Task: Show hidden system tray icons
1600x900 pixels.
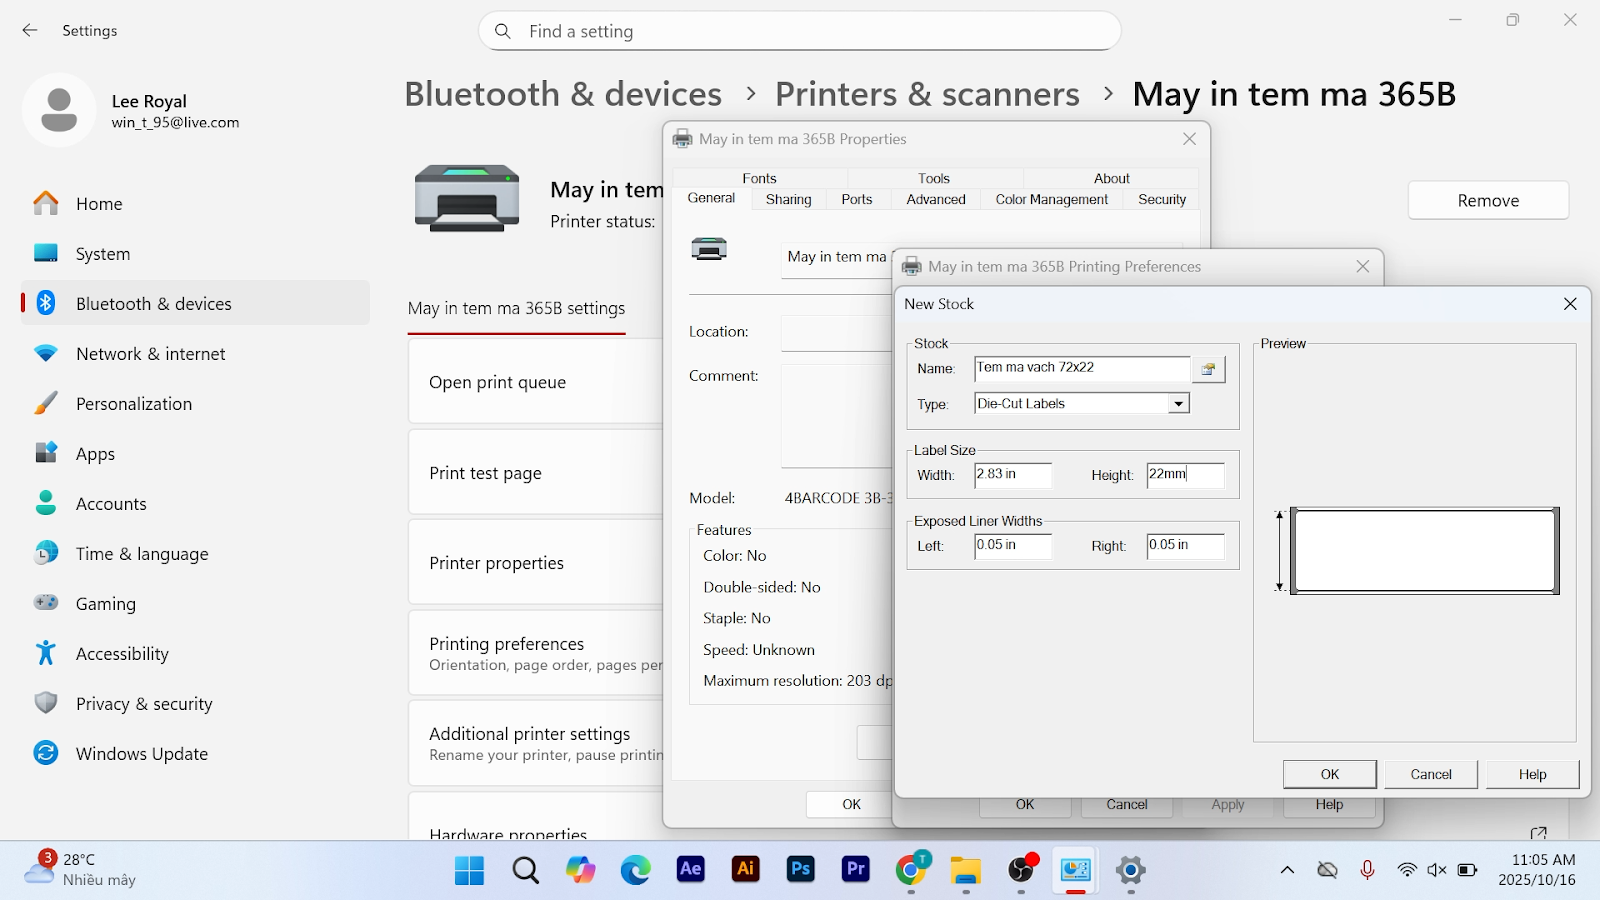Action: point(1287,870)
